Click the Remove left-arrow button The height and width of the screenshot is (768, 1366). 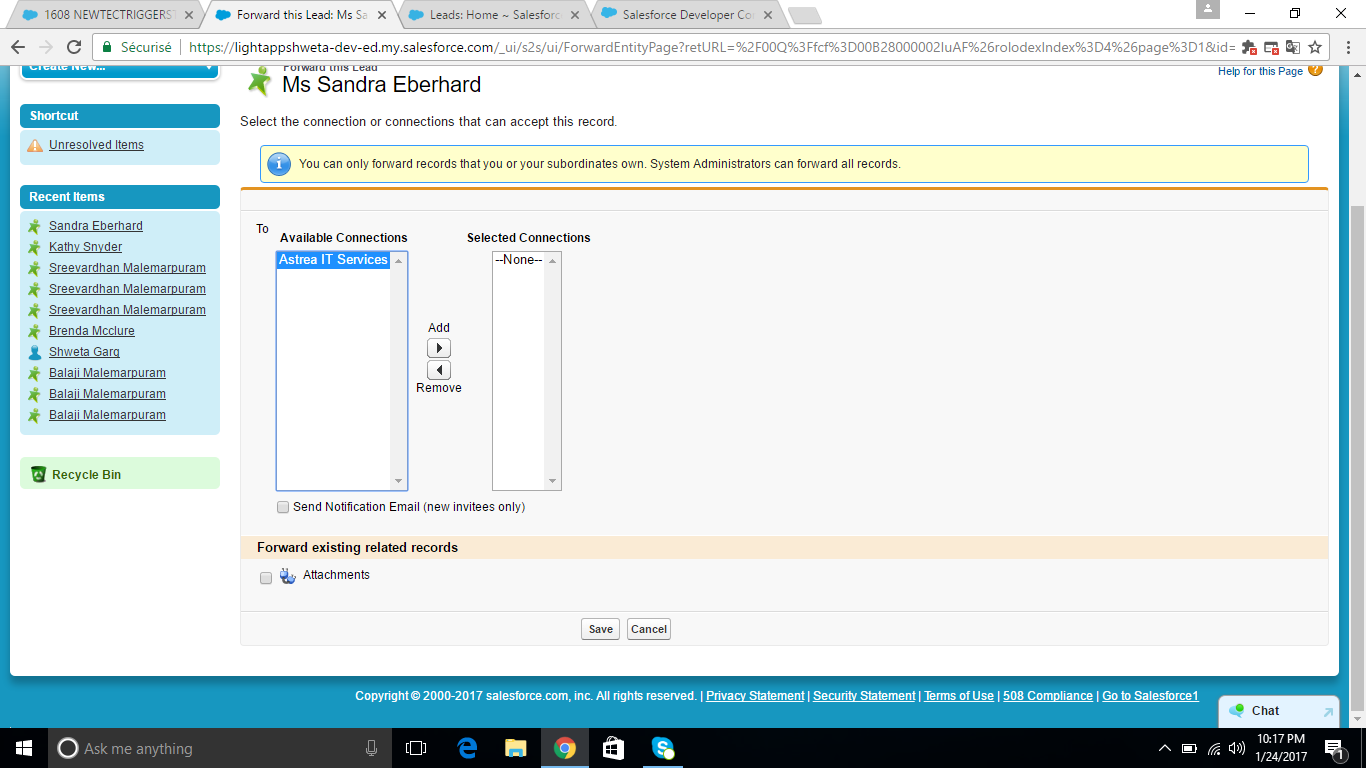[x=439, y=370]
